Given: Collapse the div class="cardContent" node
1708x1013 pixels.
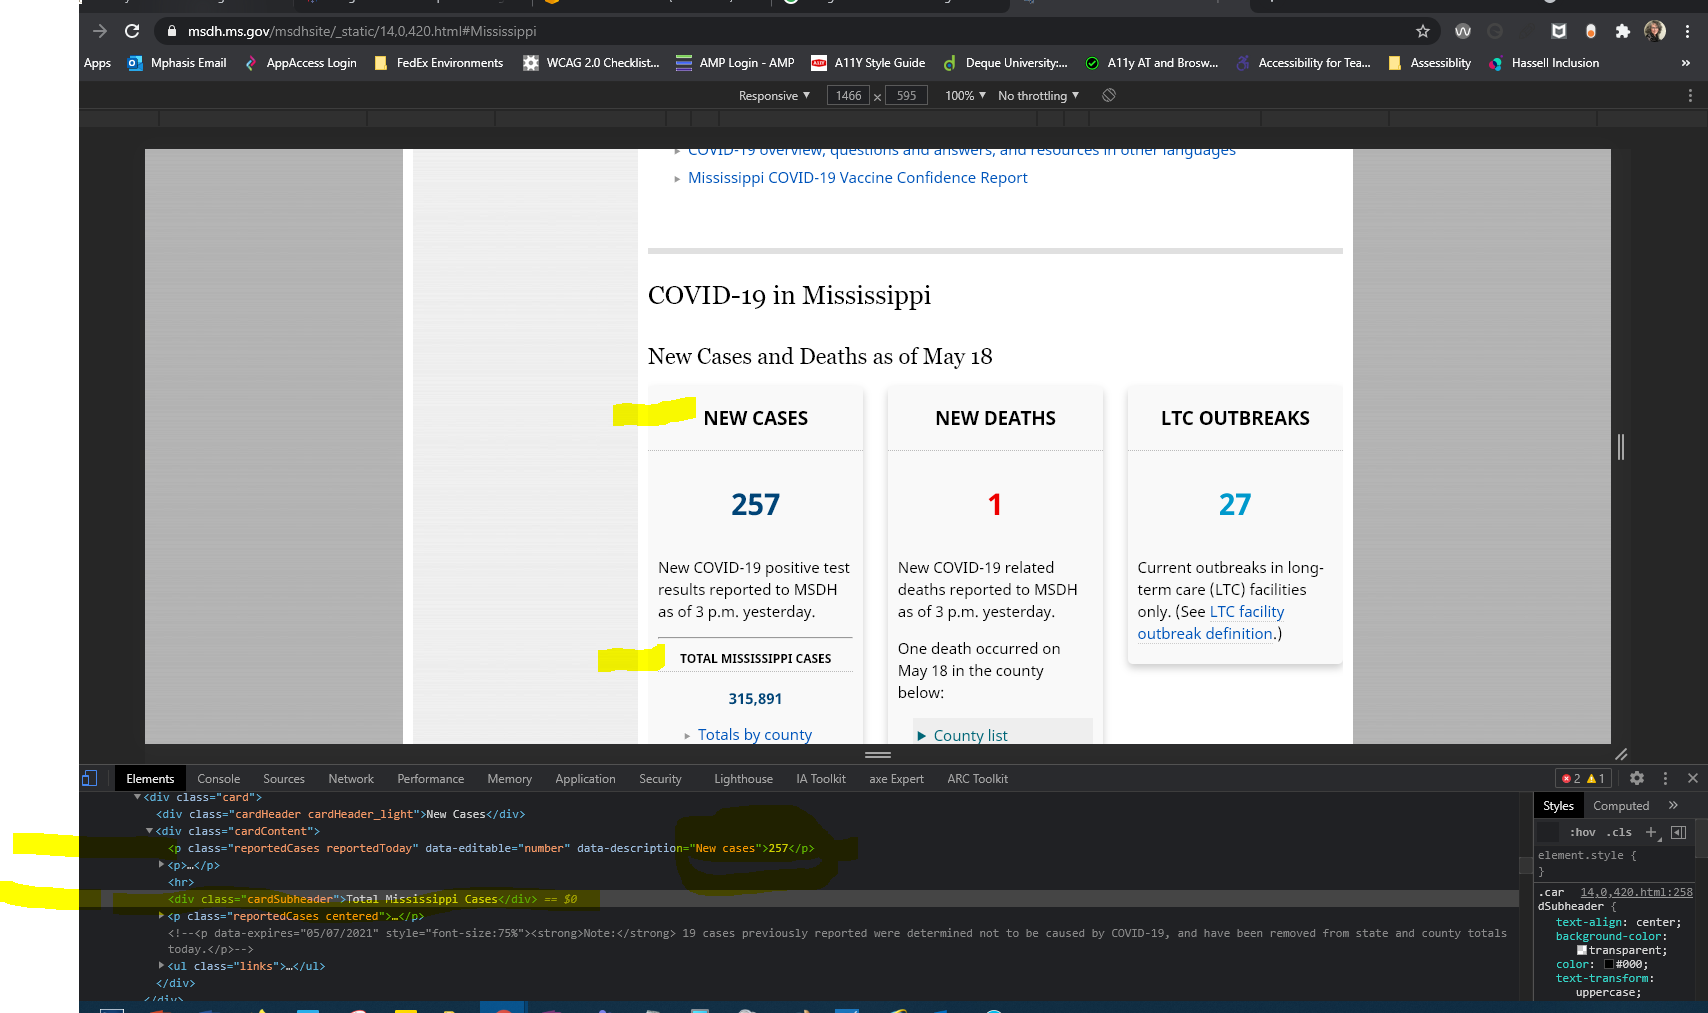Looking at the screenshot, I should (150, 831).
